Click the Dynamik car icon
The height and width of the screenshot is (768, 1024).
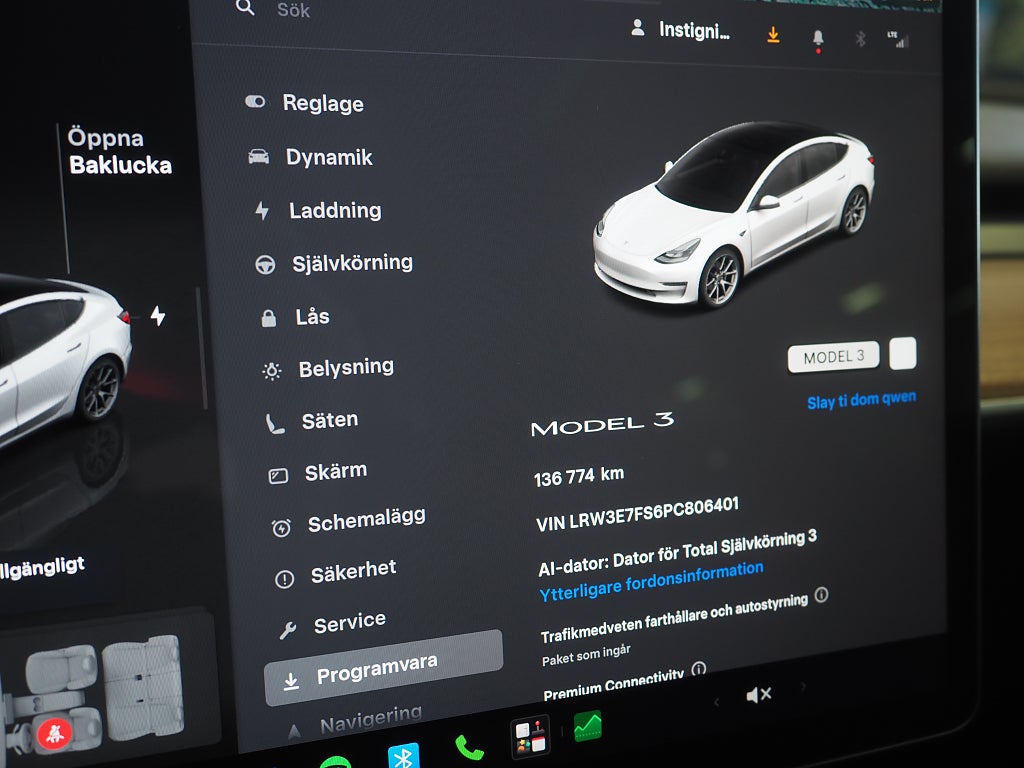click(259, 156)
